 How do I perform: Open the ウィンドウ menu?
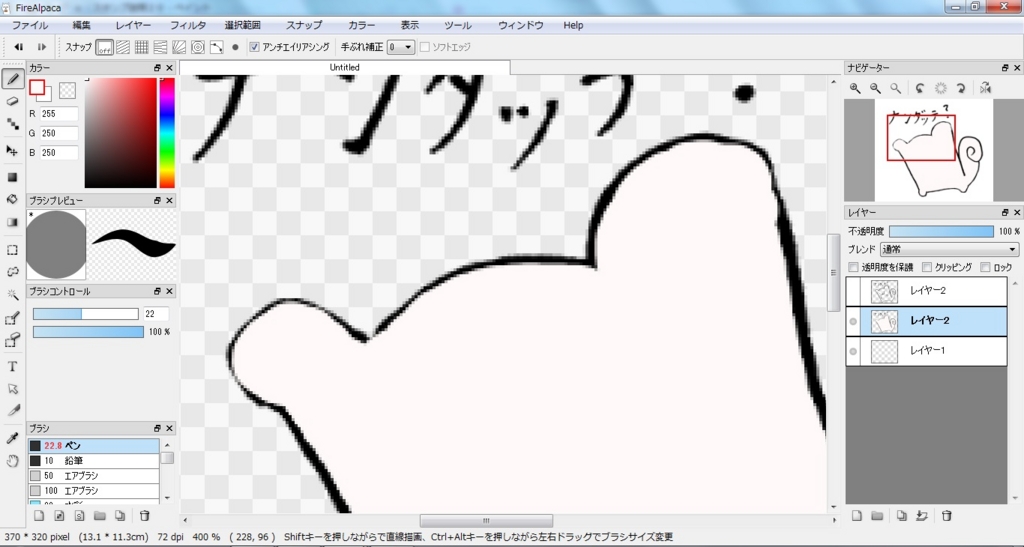(x=520, y=25)
